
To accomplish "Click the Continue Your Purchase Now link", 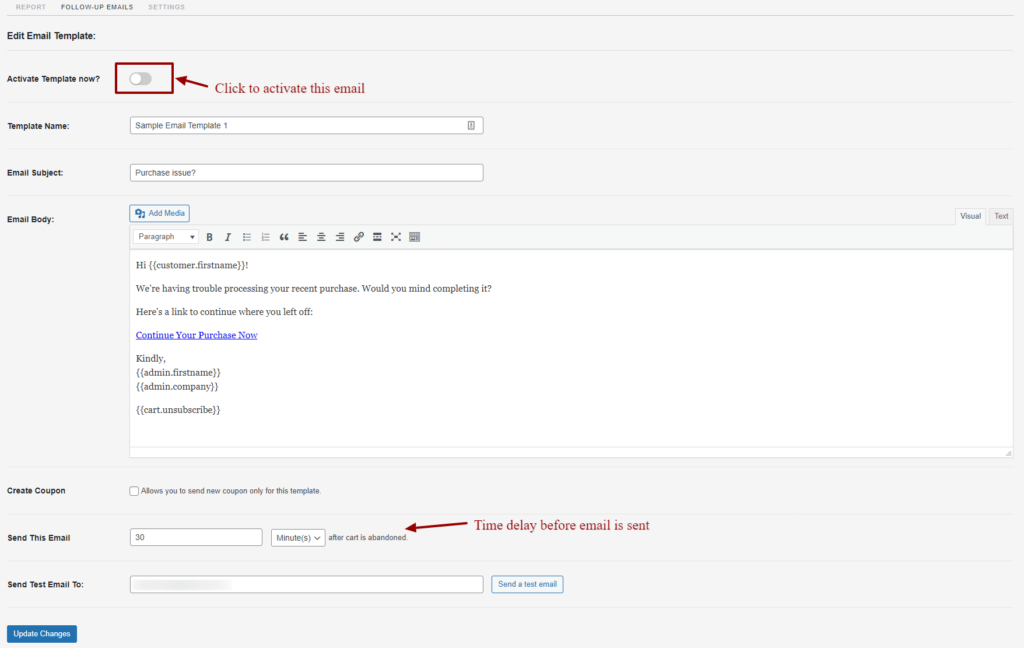I will click(197, 335).
